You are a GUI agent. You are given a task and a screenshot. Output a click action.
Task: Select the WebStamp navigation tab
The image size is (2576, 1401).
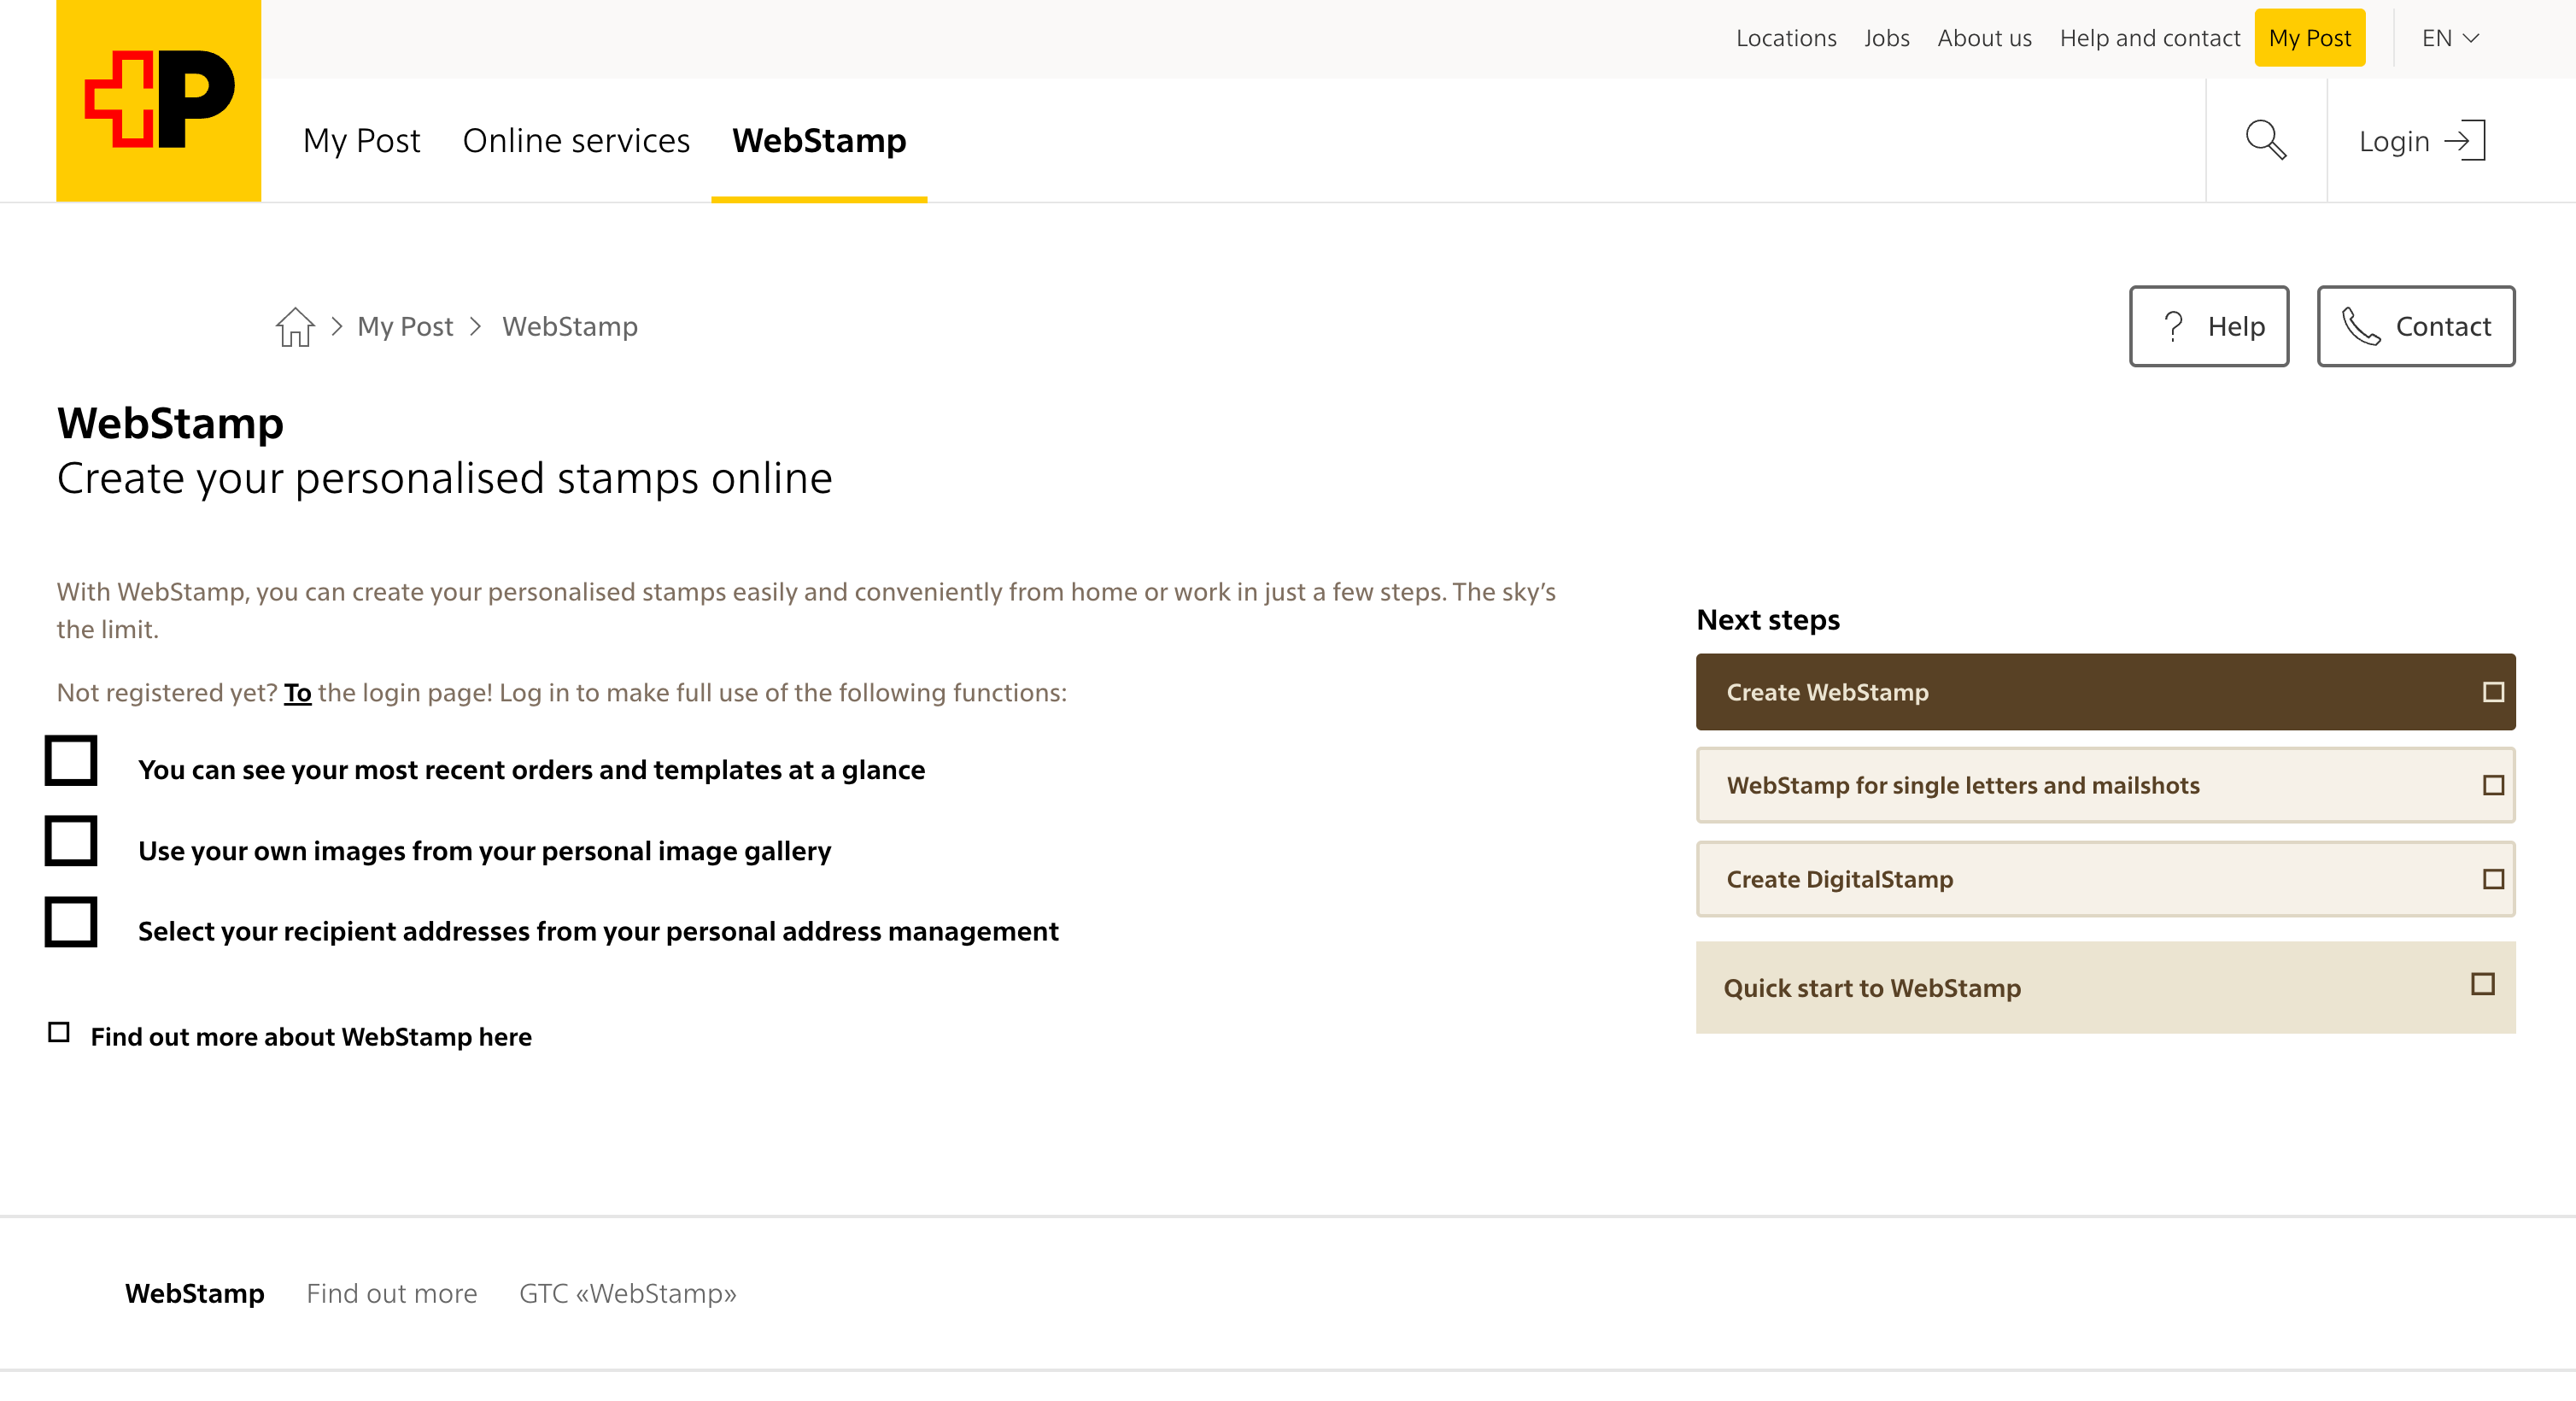click(819, 140)
